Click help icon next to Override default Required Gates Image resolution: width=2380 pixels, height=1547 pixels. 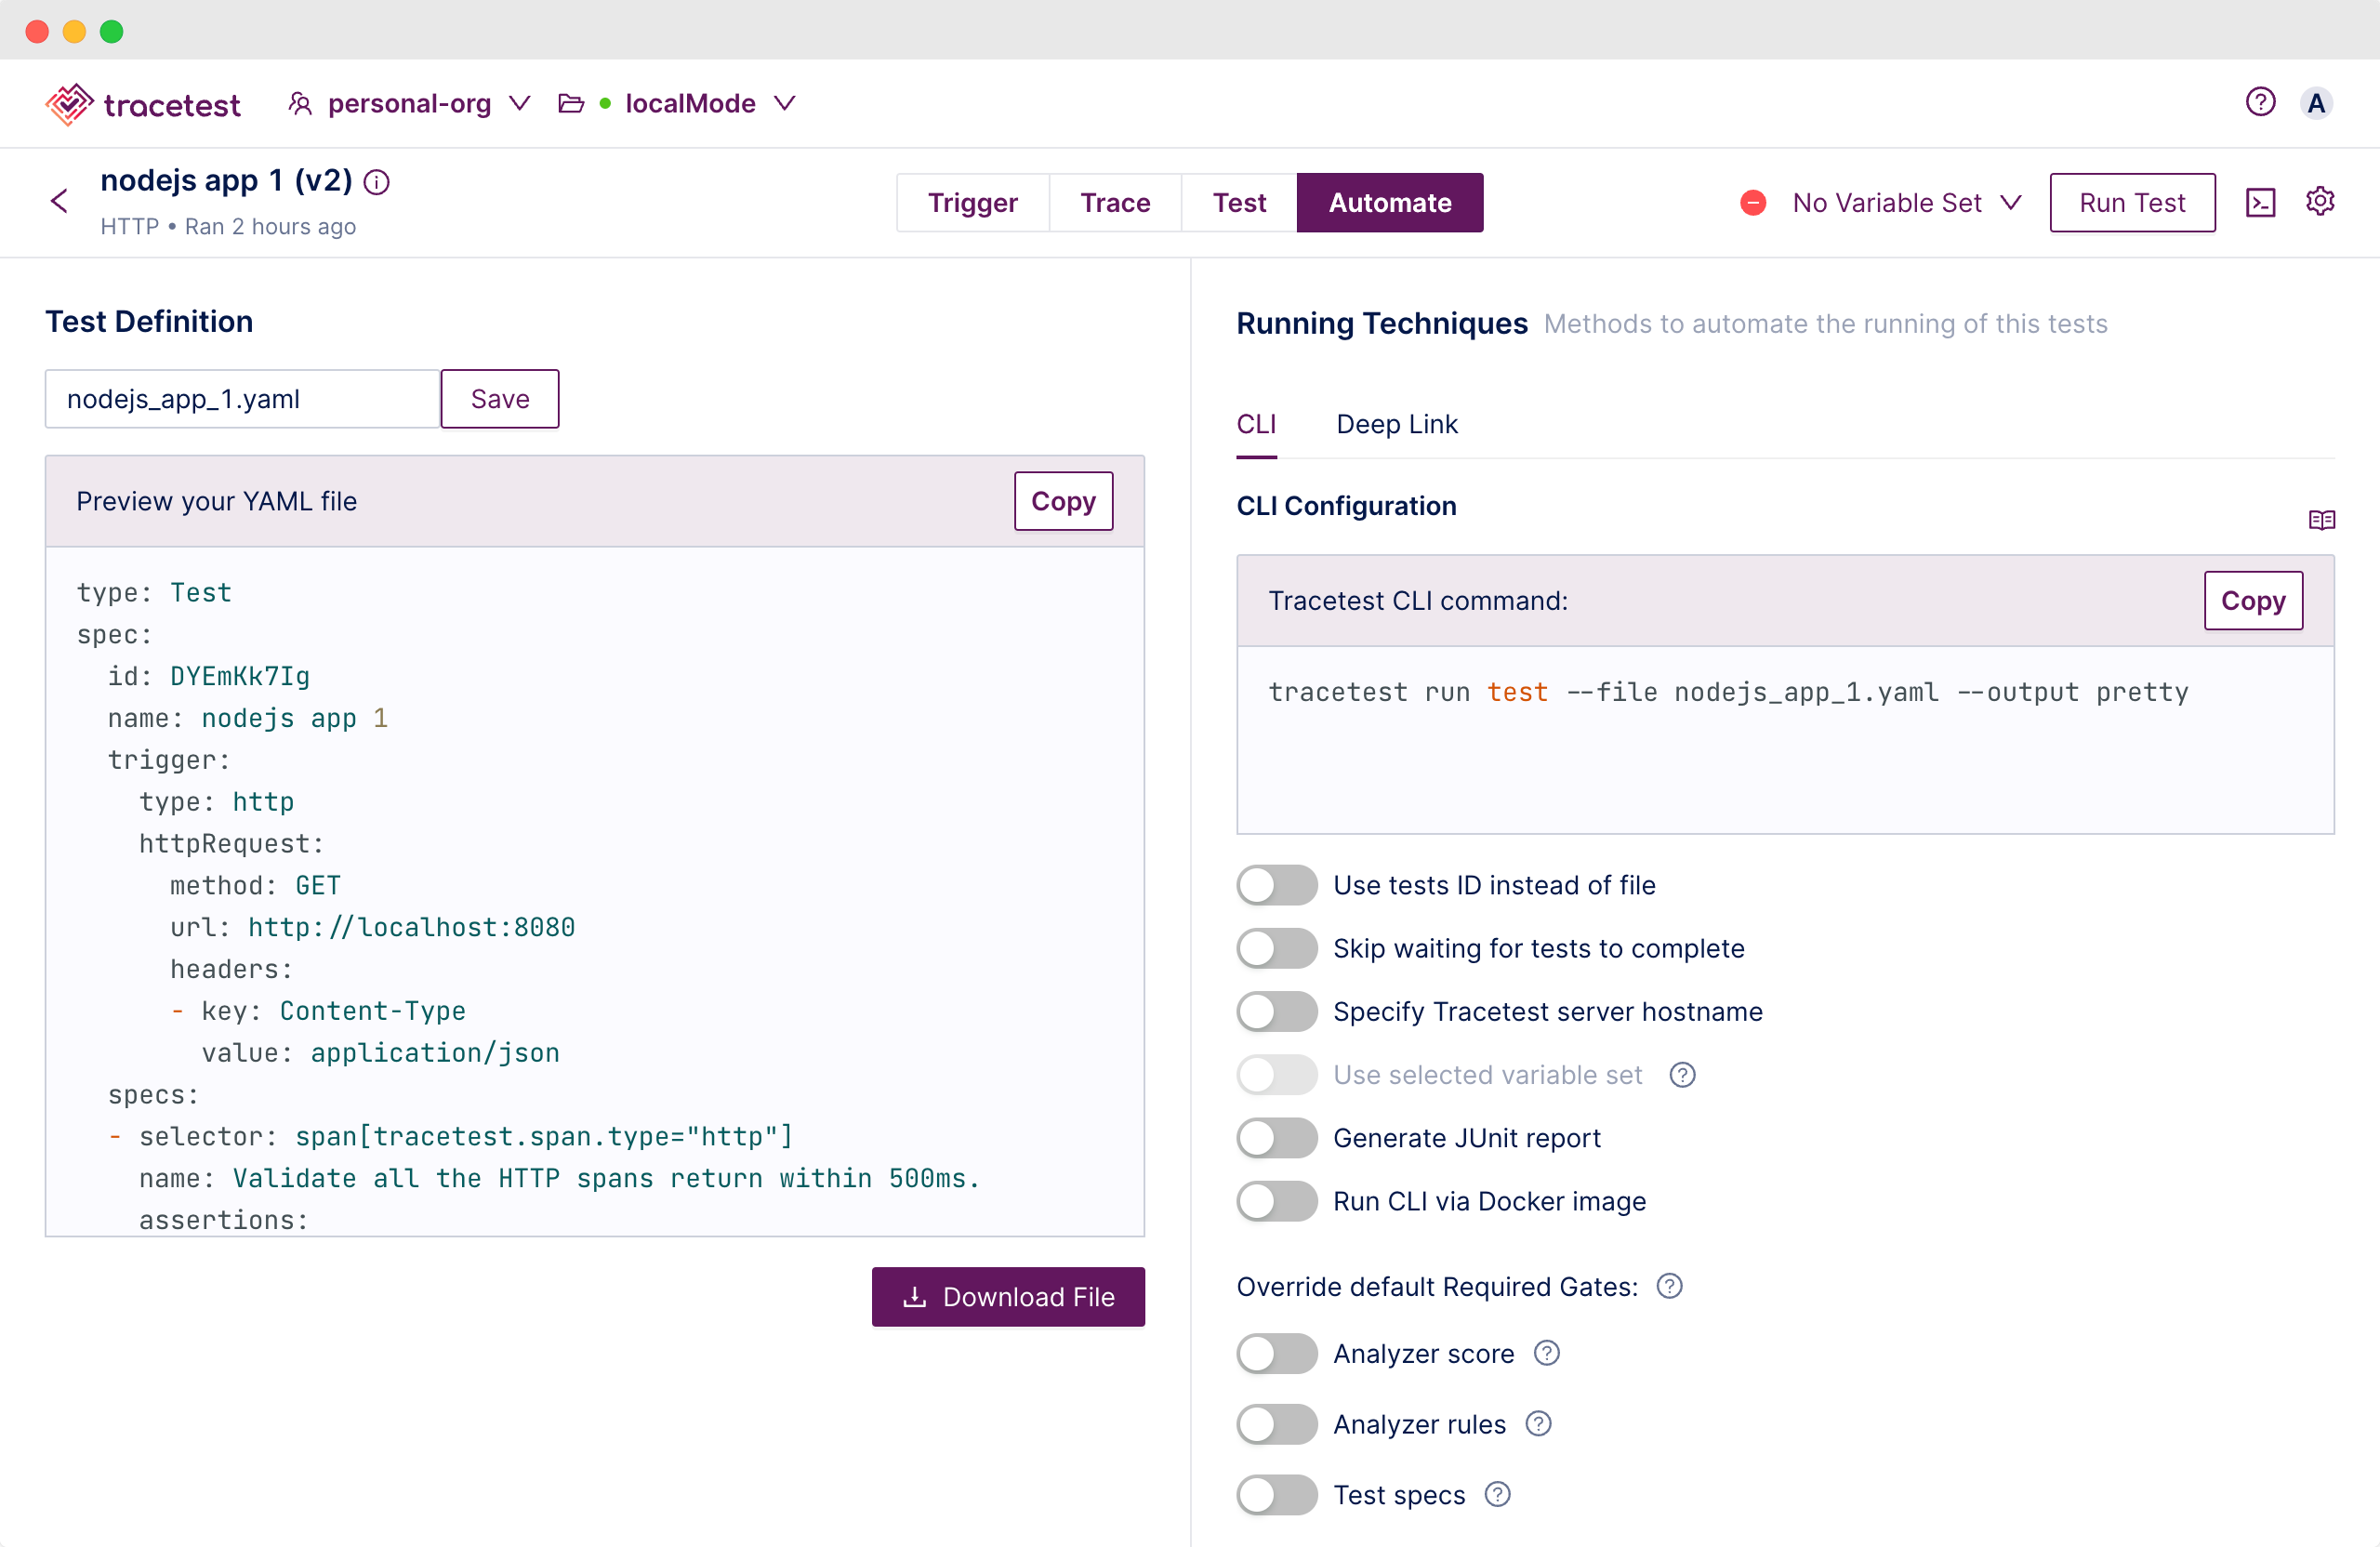point(1669,1286)
